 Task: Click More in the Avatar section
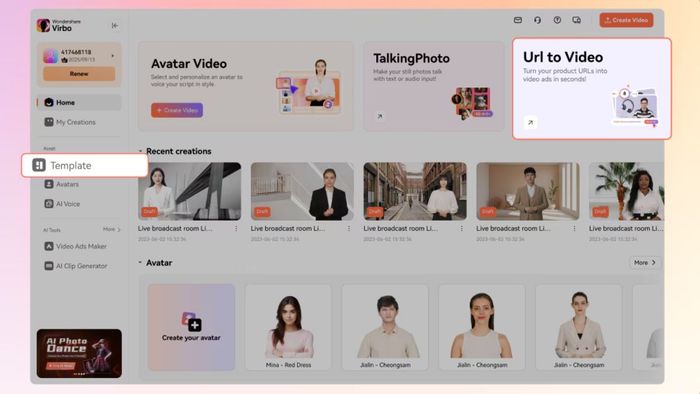pos(645,263)
